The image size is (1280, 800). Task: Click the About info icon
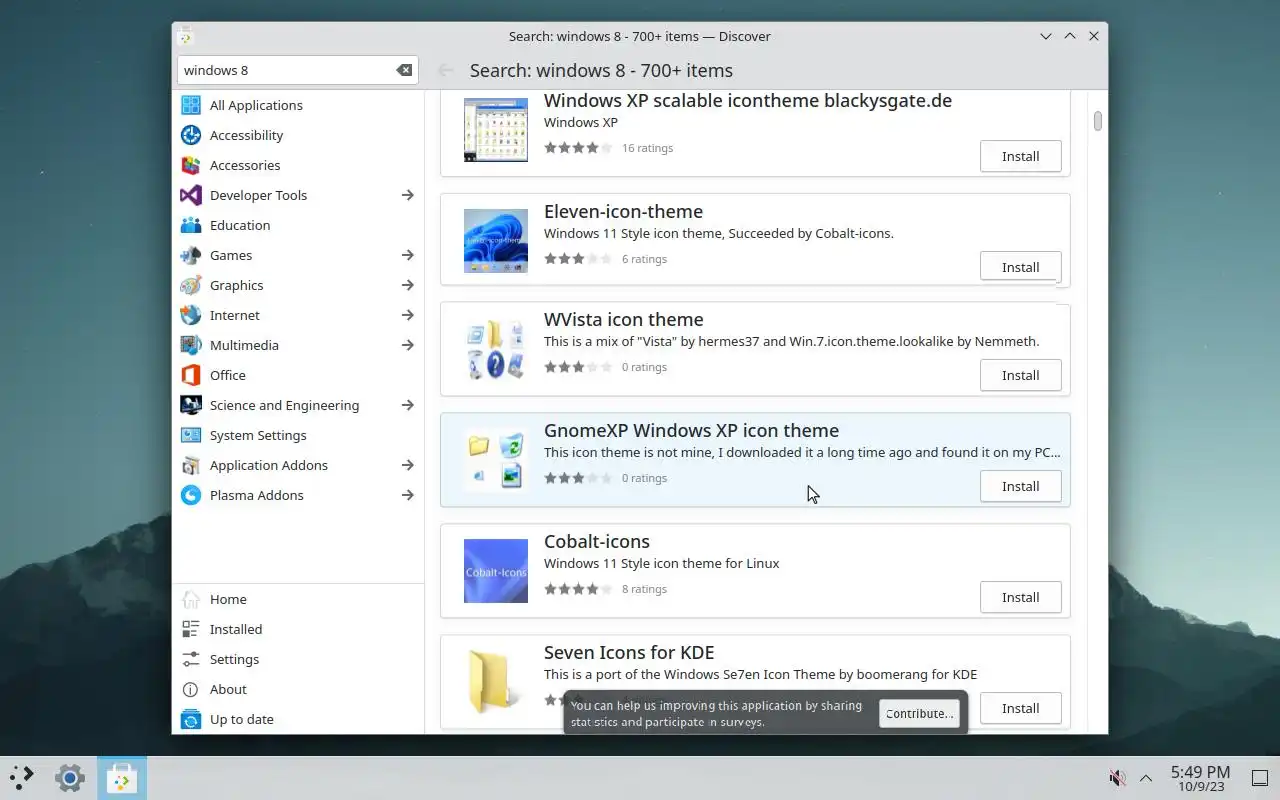tap(191, 689)
